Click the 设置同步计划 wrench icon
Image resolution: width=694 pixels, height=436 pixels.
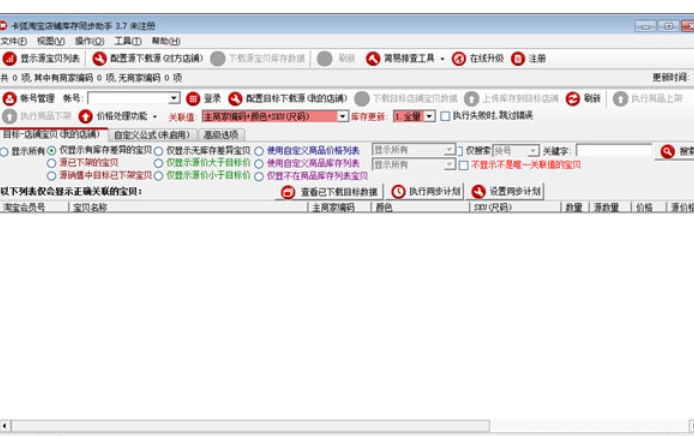(478, 192)
